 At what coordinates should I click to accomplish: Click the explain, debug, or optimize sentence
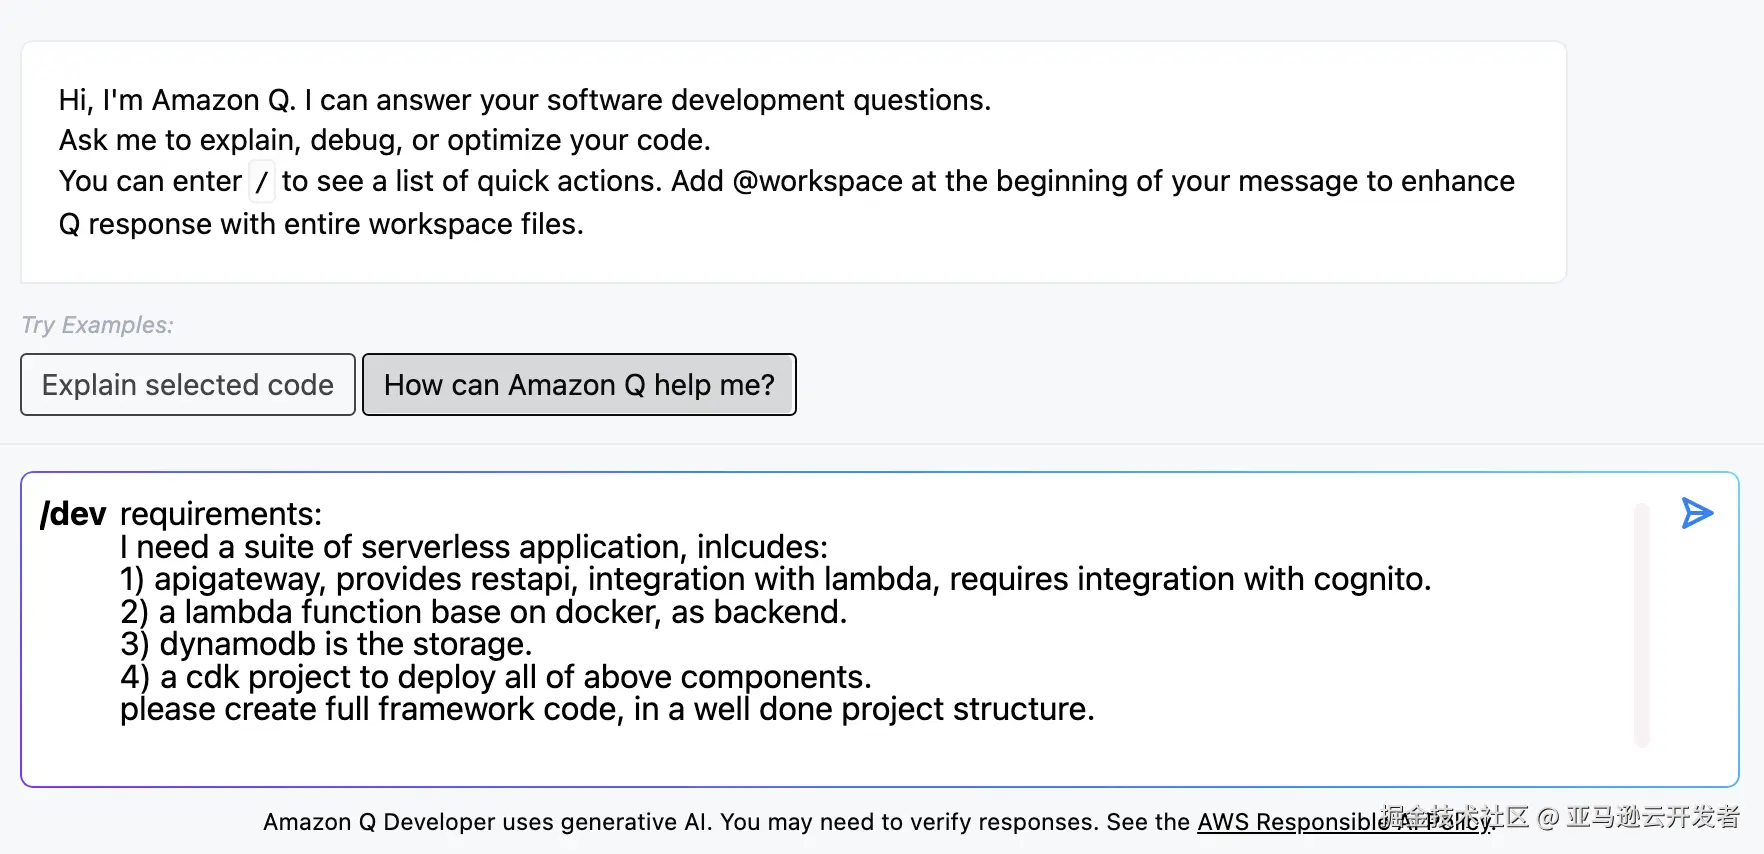pos(385,140)
